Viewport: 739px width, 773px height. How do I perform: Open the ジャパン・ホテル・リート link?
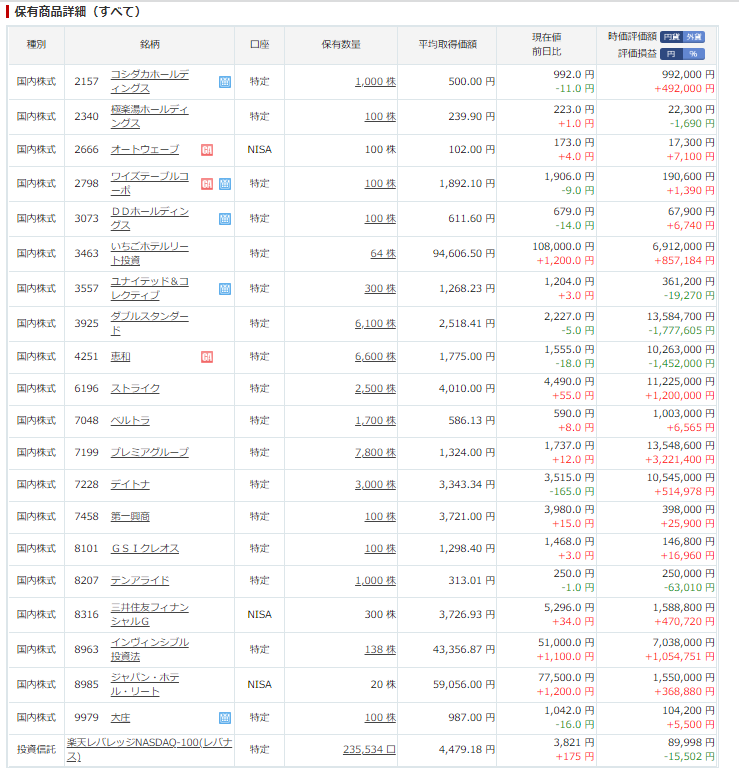pos(145,685)
